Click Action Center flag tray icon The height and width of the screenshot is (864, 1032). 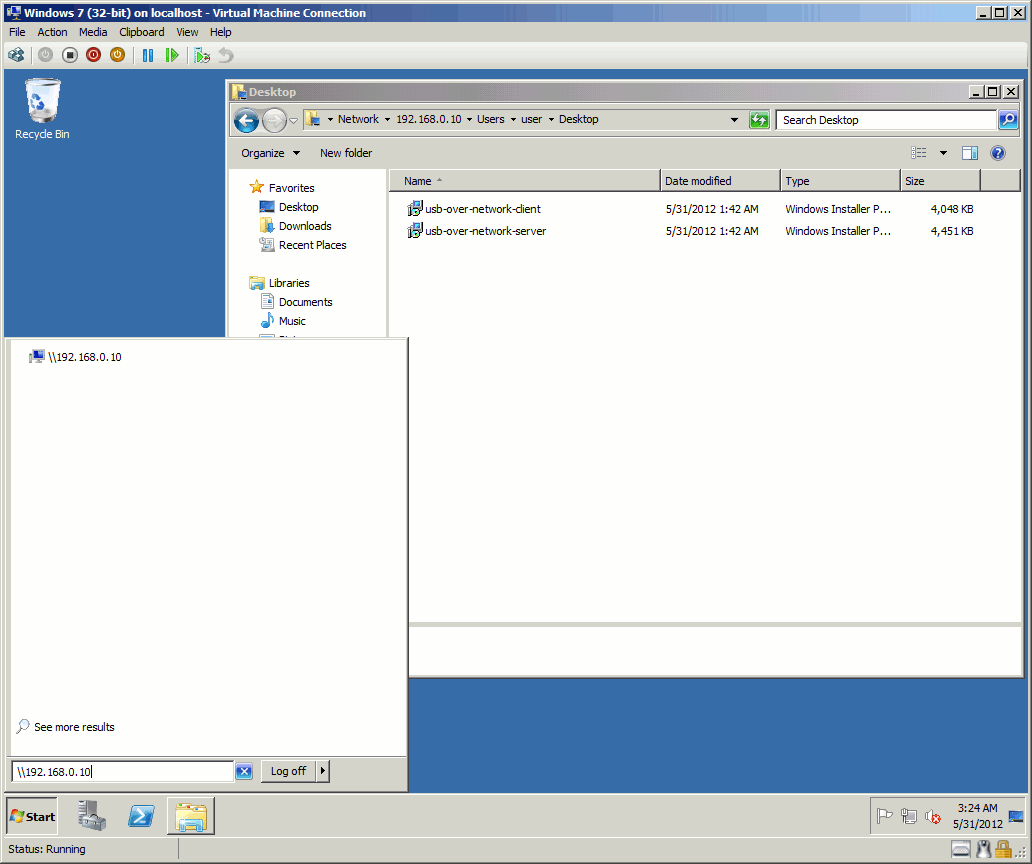[x=885, y=817]
